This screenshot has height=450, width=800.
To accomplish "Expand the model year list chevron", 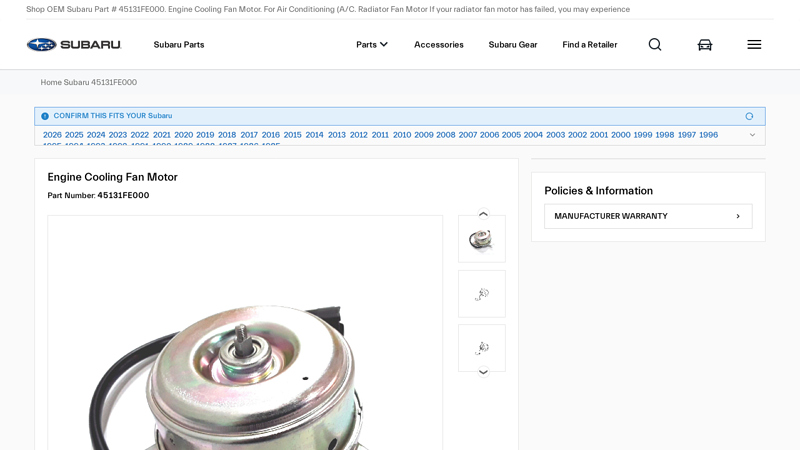I will click(x=752, y=135).
